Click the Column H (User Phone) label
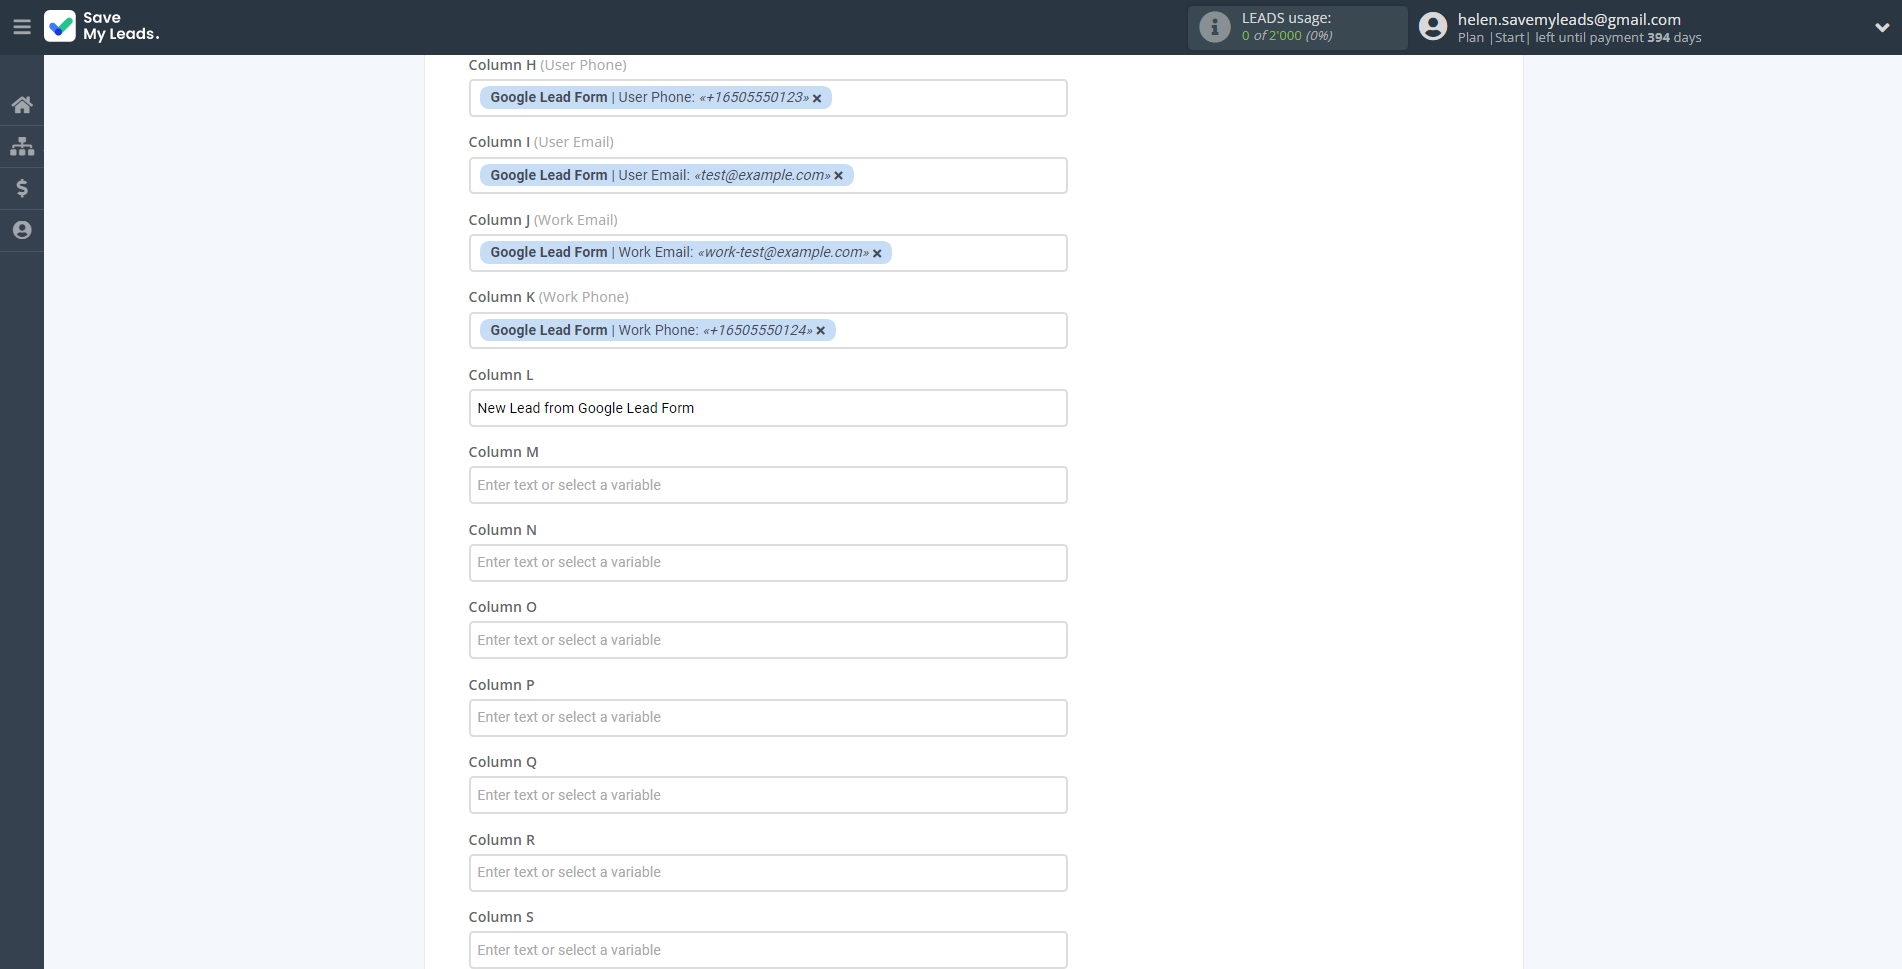Screen dimensions: 1902x969 pos(548,65)
